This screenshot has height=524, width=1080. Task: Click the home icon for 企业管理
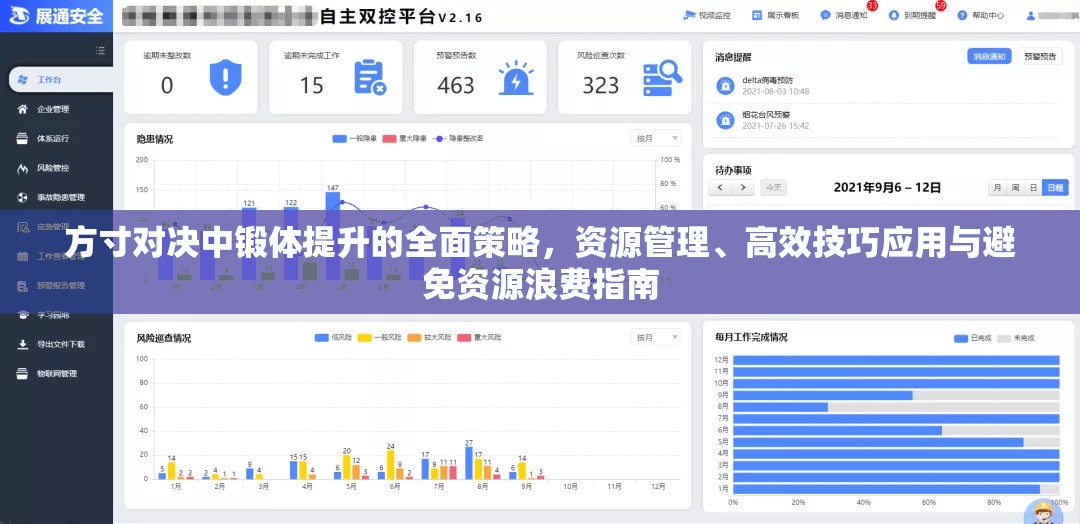coord(23,109)
